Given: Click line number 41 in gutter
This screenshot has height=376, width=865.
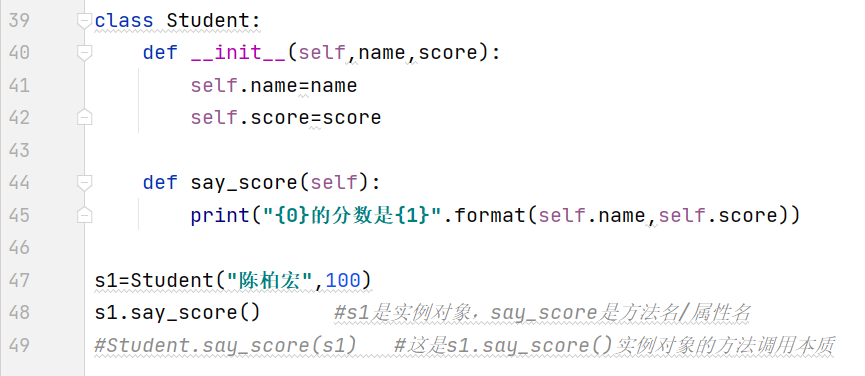Looking at the screenshot, I should click(x=20, y=85).
